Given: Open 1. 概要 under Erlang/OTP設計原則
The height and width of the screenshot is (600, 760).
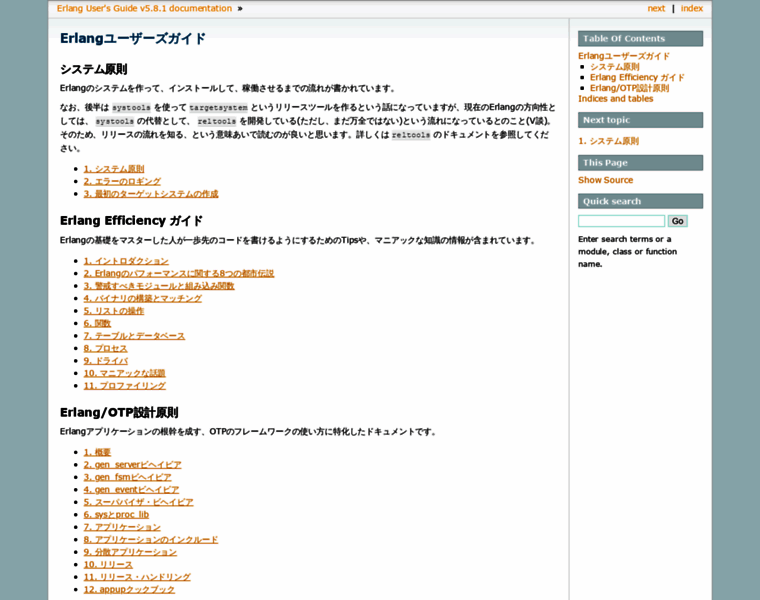Looking at the screenshot, I should [97, 452].
